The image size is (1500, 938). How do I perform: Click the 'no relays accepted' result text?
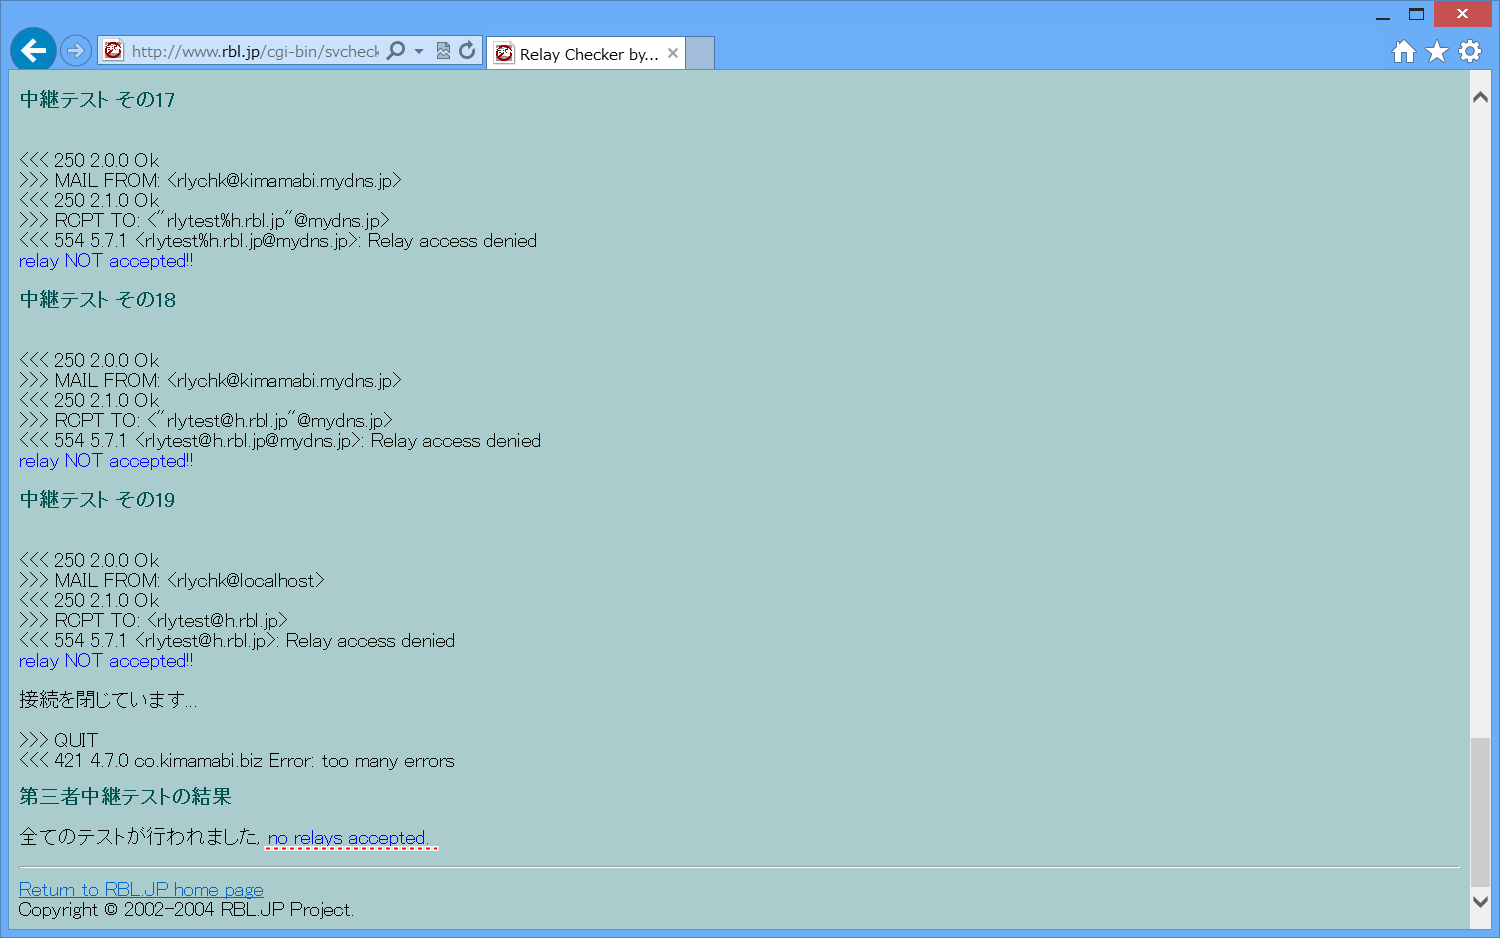[348, 838]
